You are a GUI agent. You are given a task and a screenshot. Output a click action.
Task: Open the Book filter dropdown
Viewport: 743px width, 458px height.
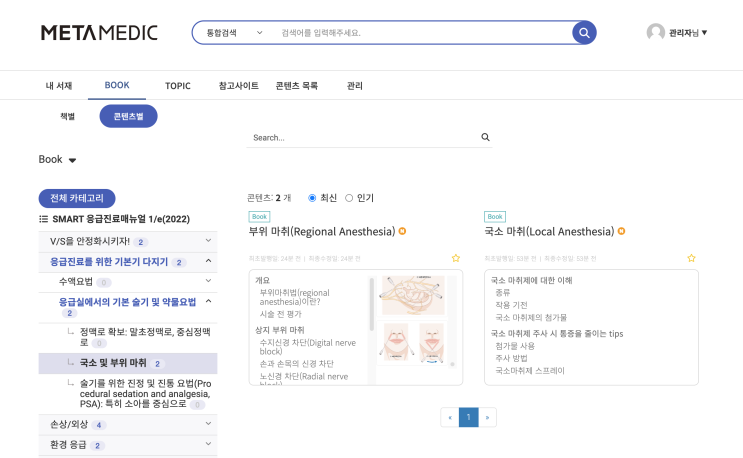tap(57, 160)
